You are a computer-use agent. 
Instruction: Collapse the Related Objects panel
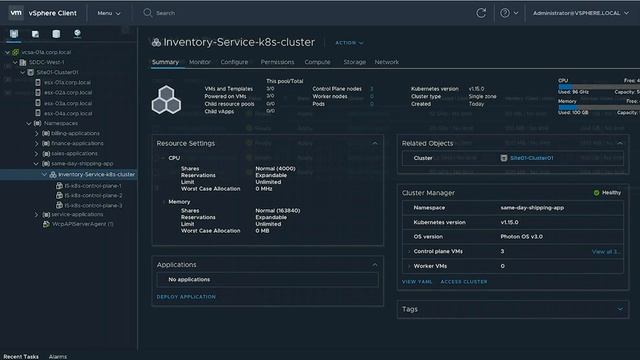coord(620,143)
